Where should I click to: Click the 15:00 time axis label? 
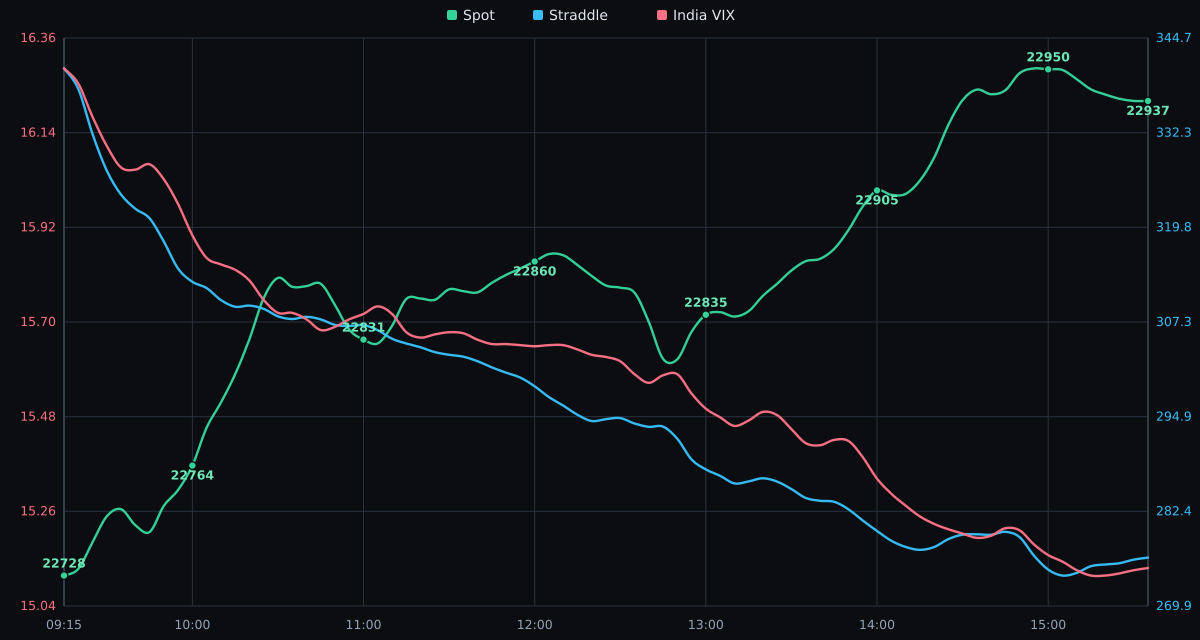(1048, 625)
